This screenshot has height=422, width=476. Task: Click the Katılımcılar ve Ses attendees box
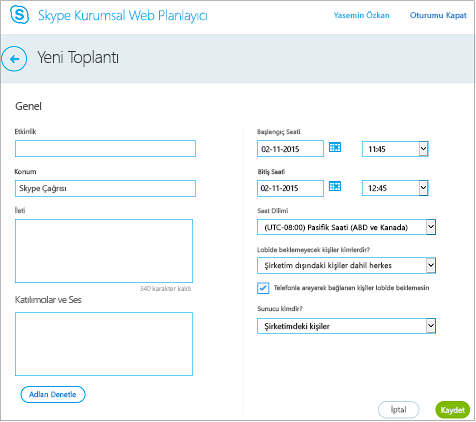[104, 344]
